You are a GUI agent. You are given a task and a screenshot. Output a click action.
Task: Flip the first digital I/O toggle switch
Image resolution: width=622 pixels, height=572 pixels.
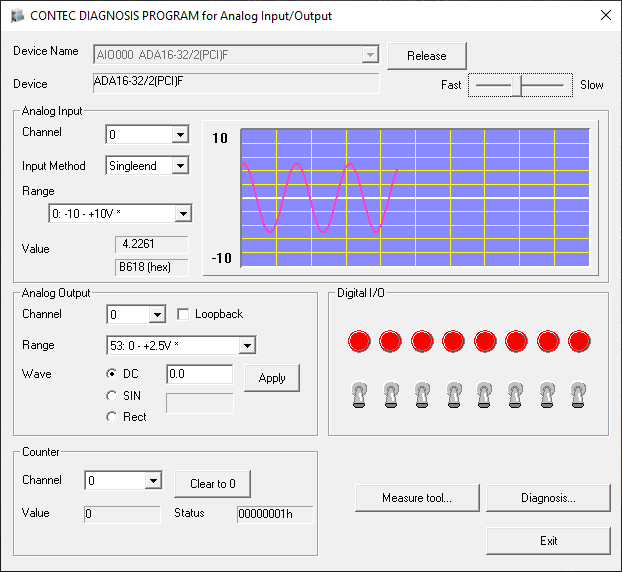click(359, 395)
